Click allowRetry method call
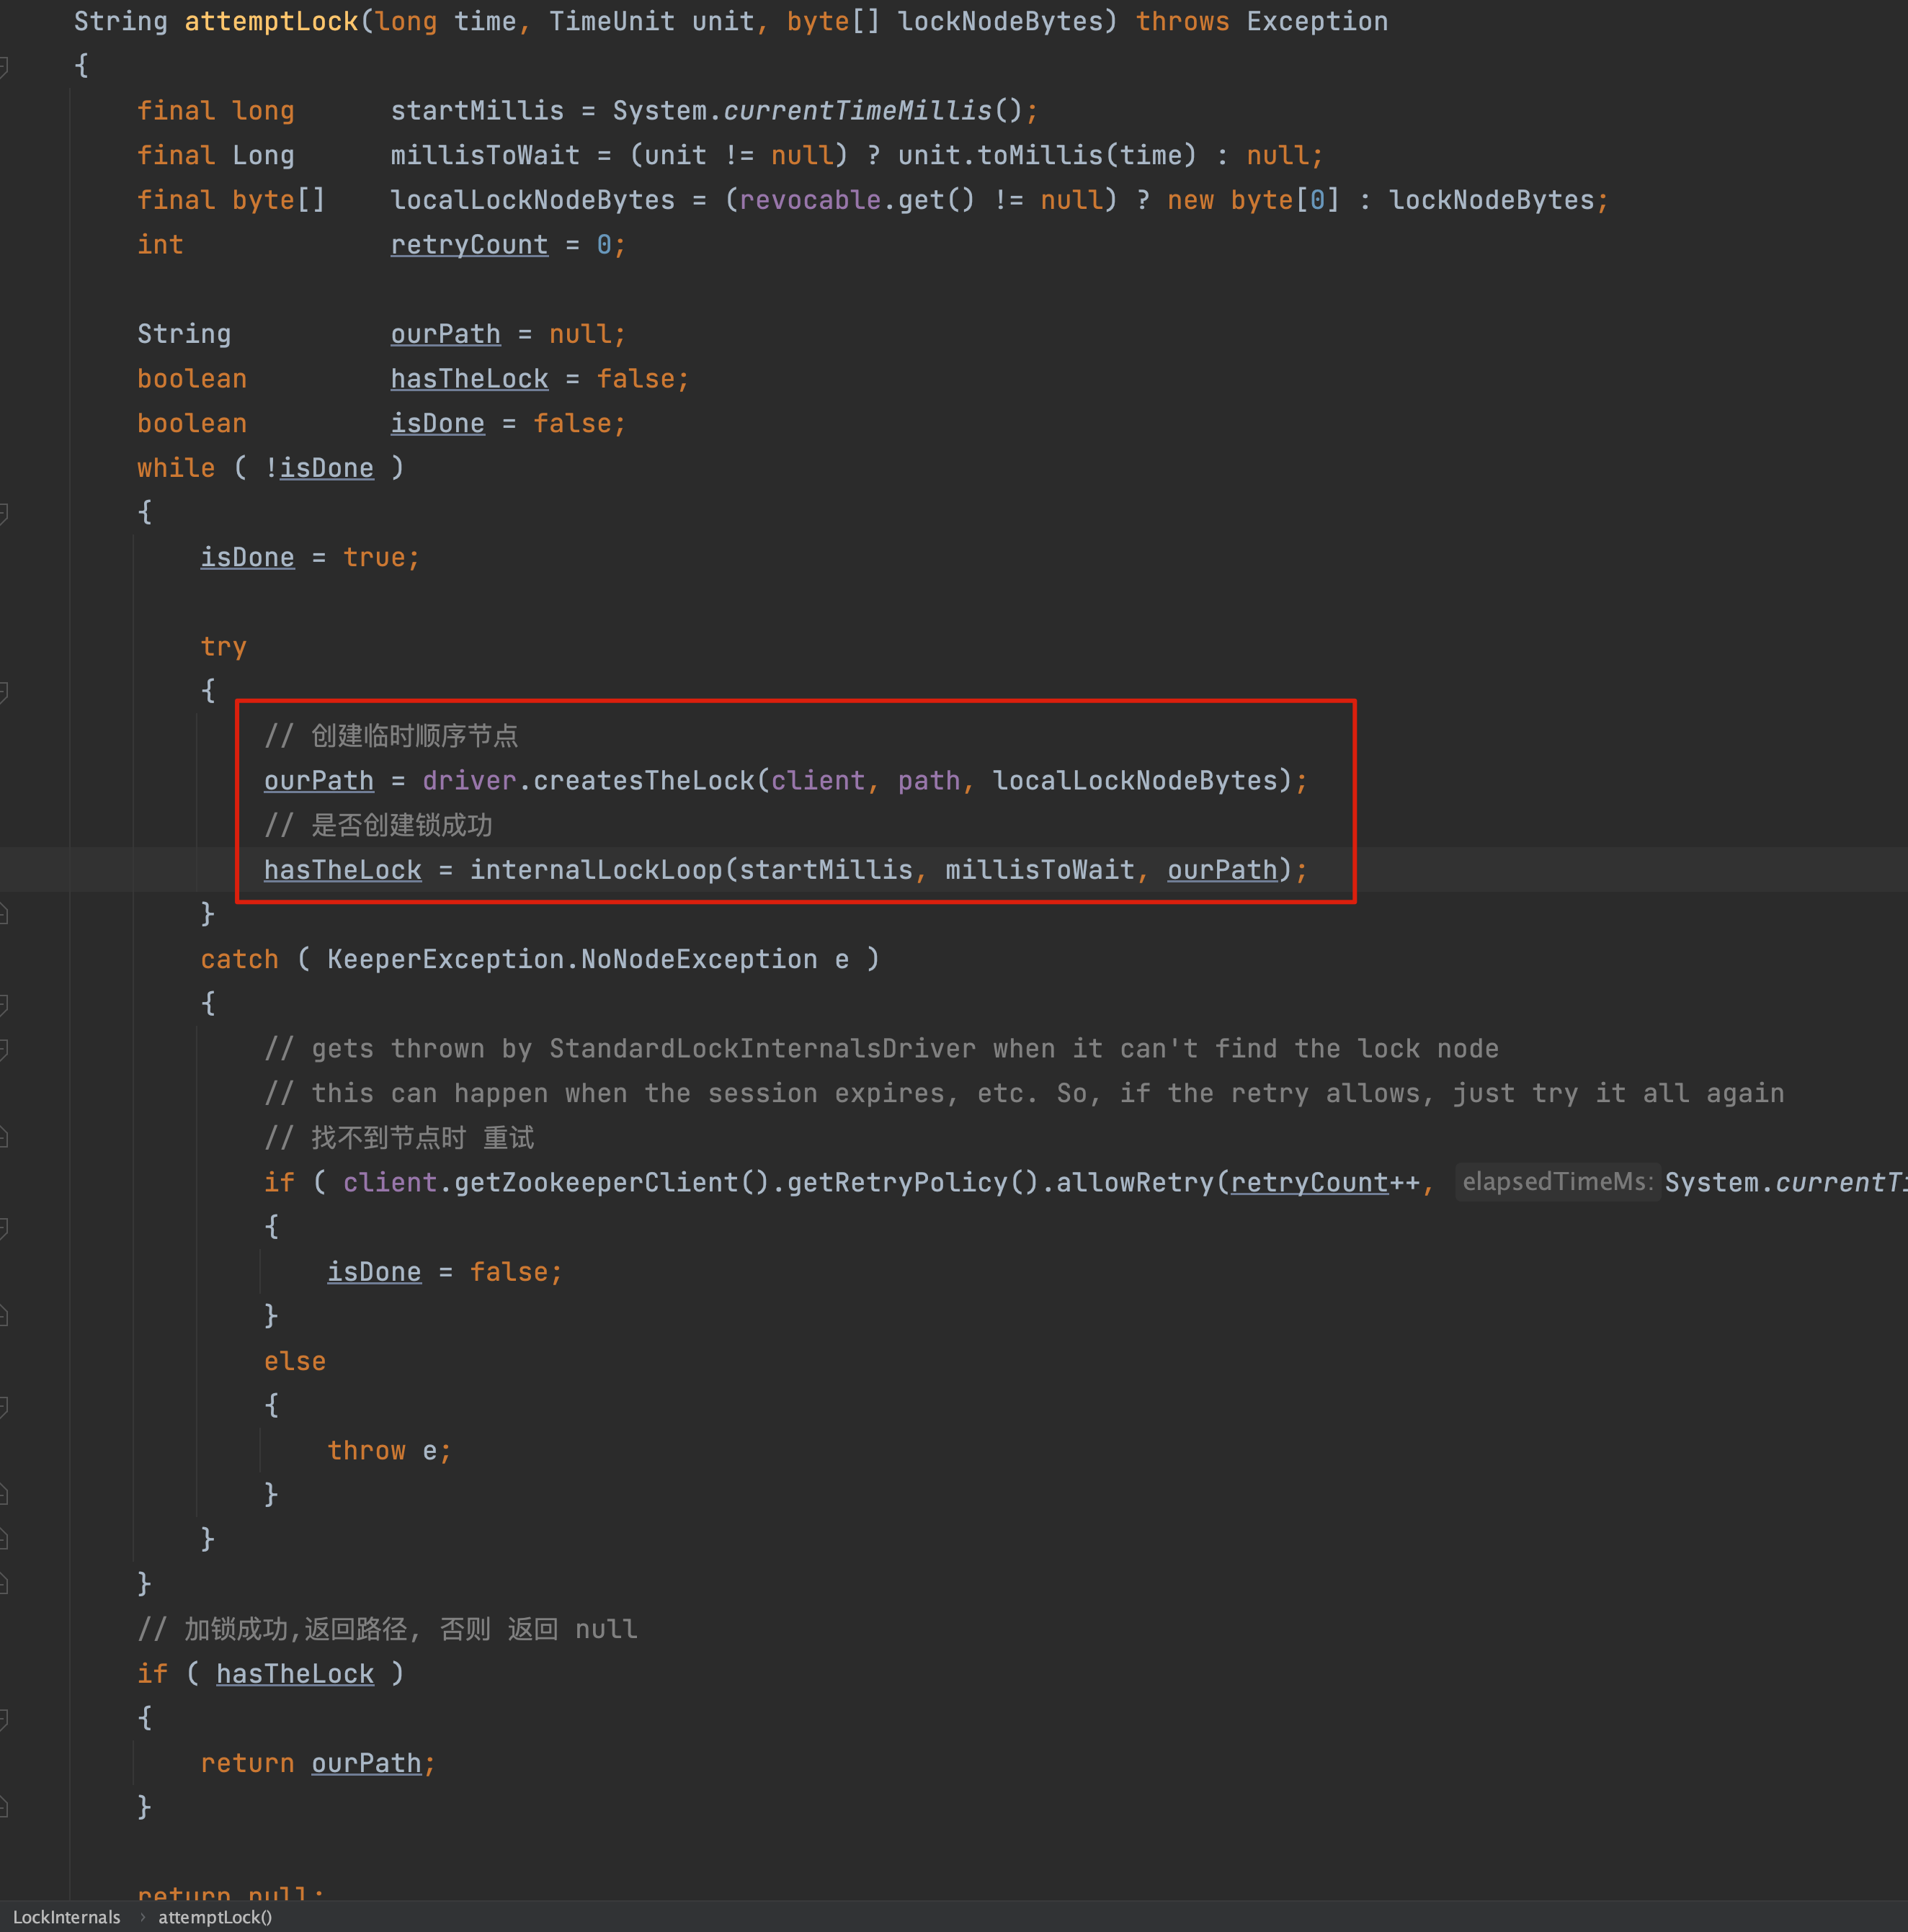This screenshot has height=1932, width=1908. (x=1135, y=1182)
